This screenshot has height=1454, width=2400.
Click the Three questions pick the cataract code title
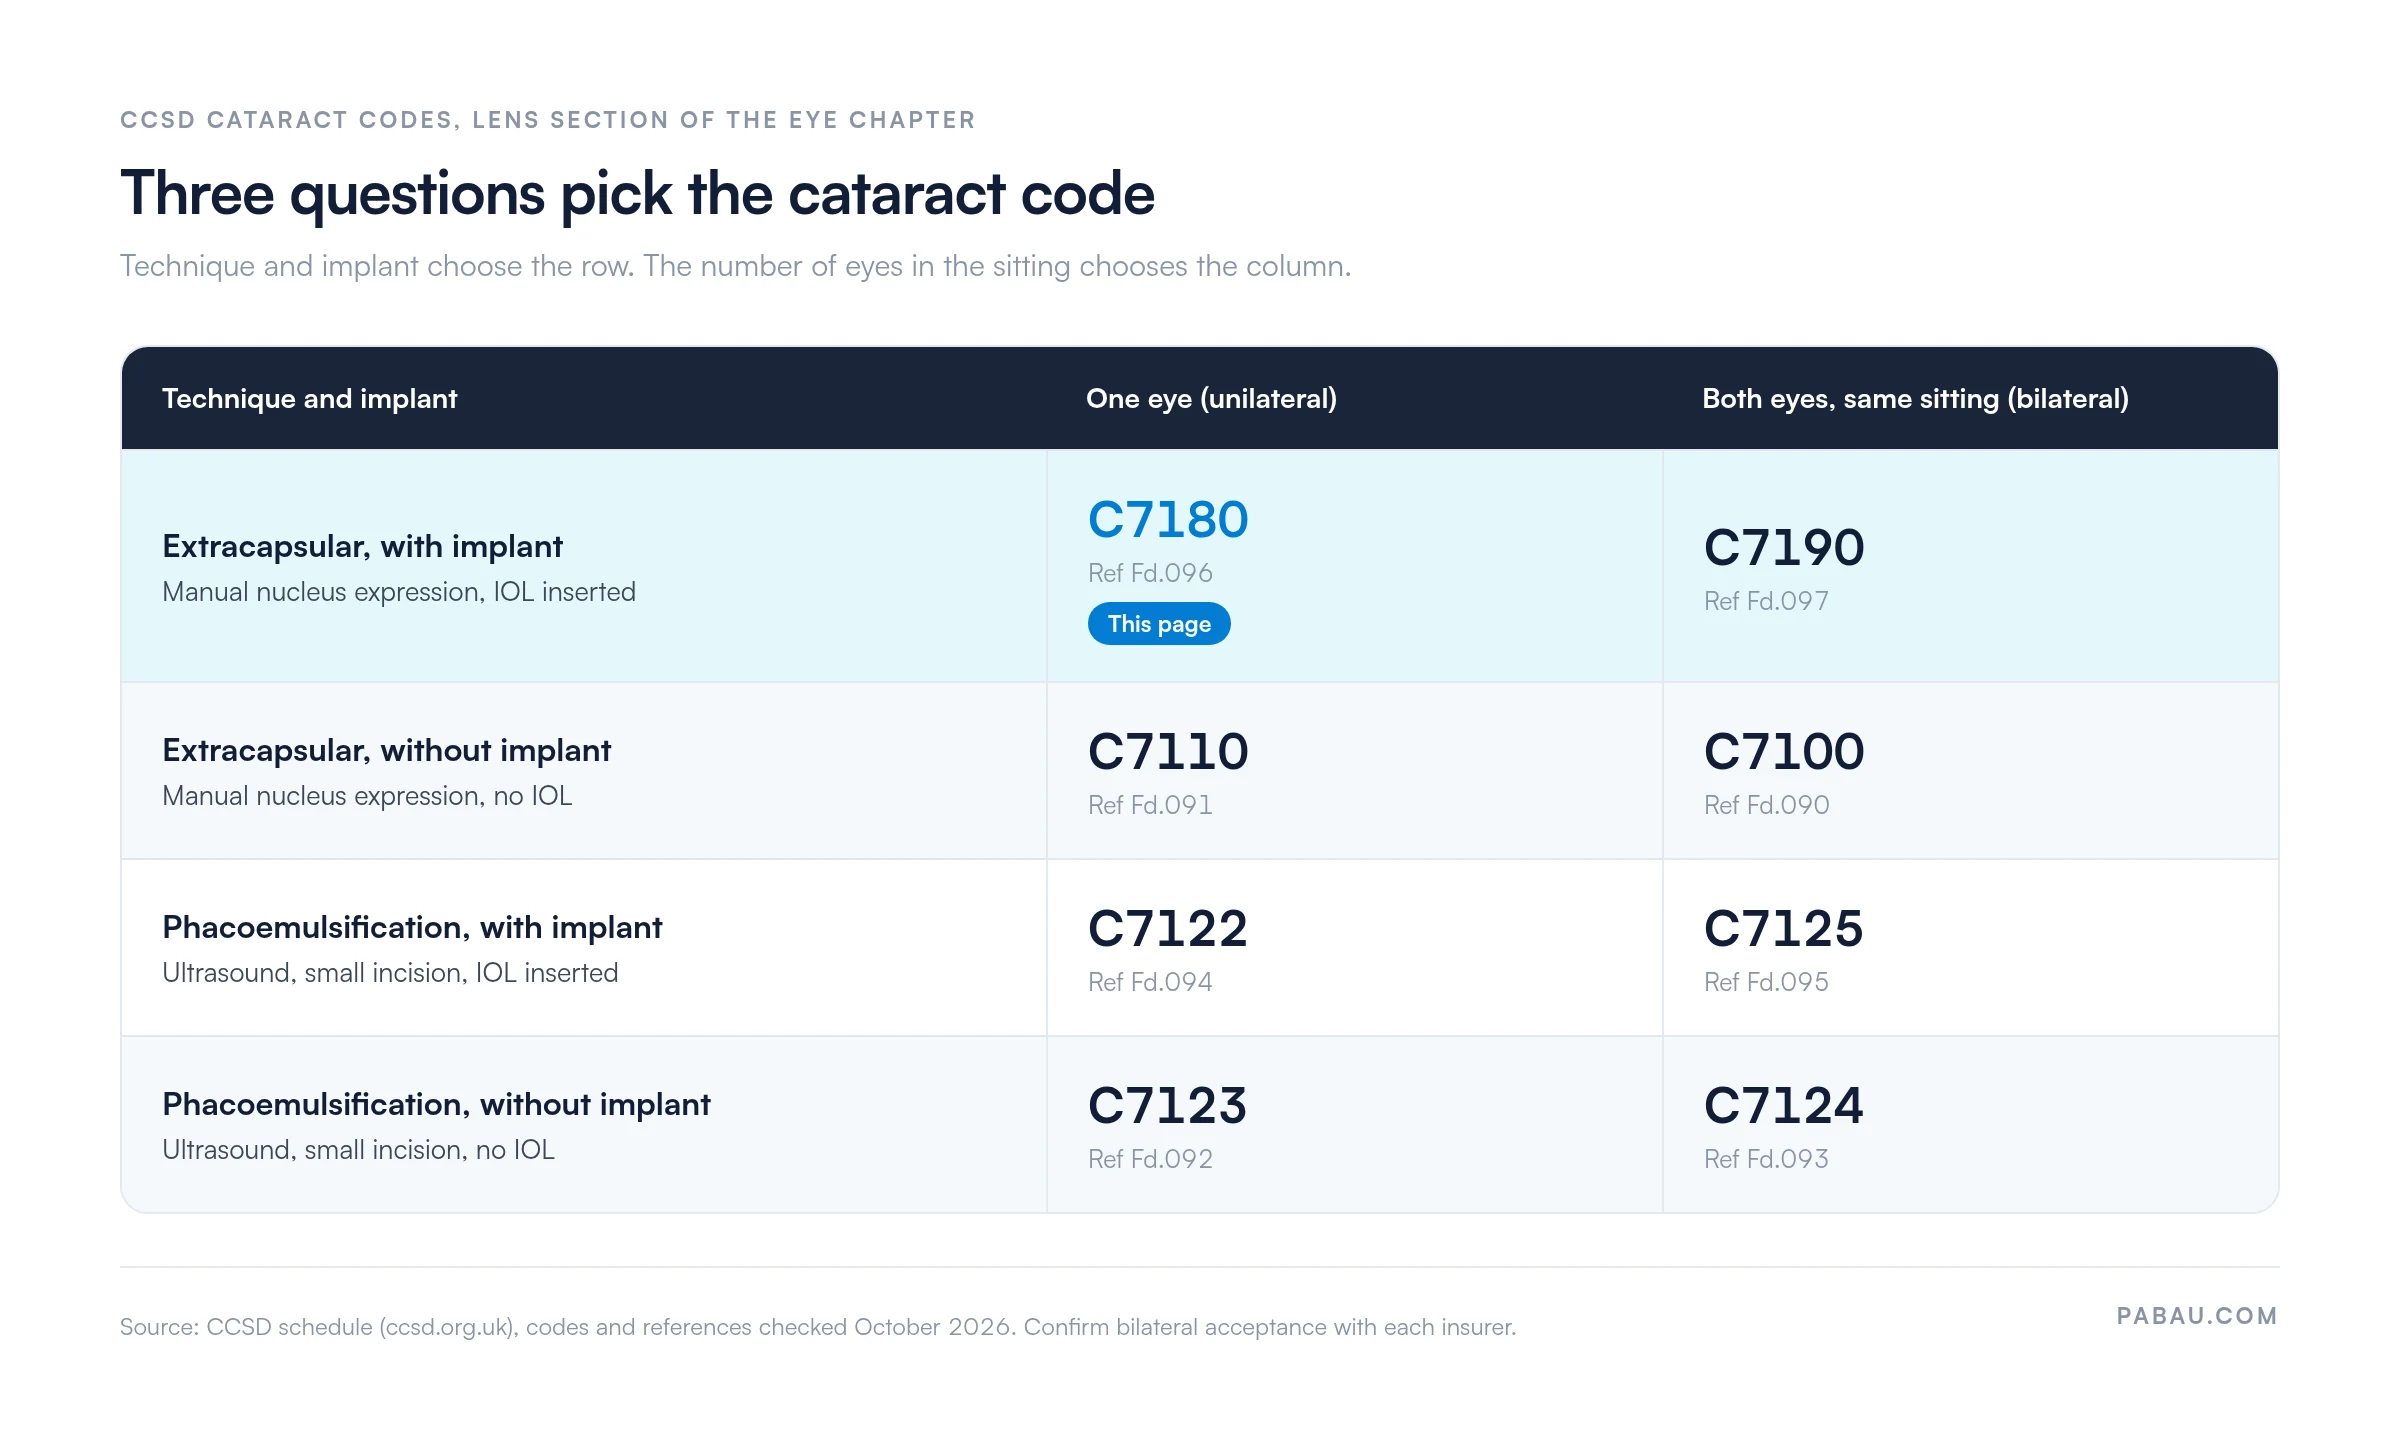point(637,194)
